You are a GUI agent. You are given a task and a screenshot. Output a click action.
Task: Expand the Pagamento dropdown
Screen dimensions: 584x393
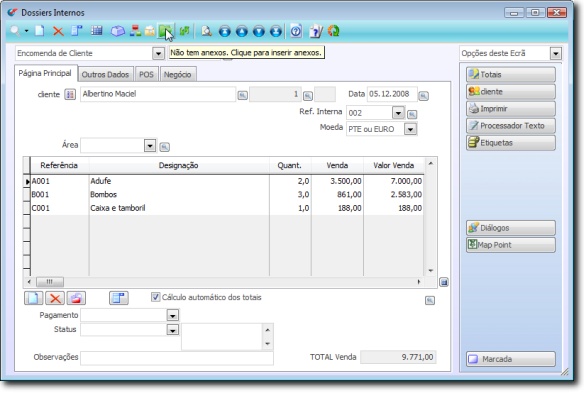[x=172, y=316]
